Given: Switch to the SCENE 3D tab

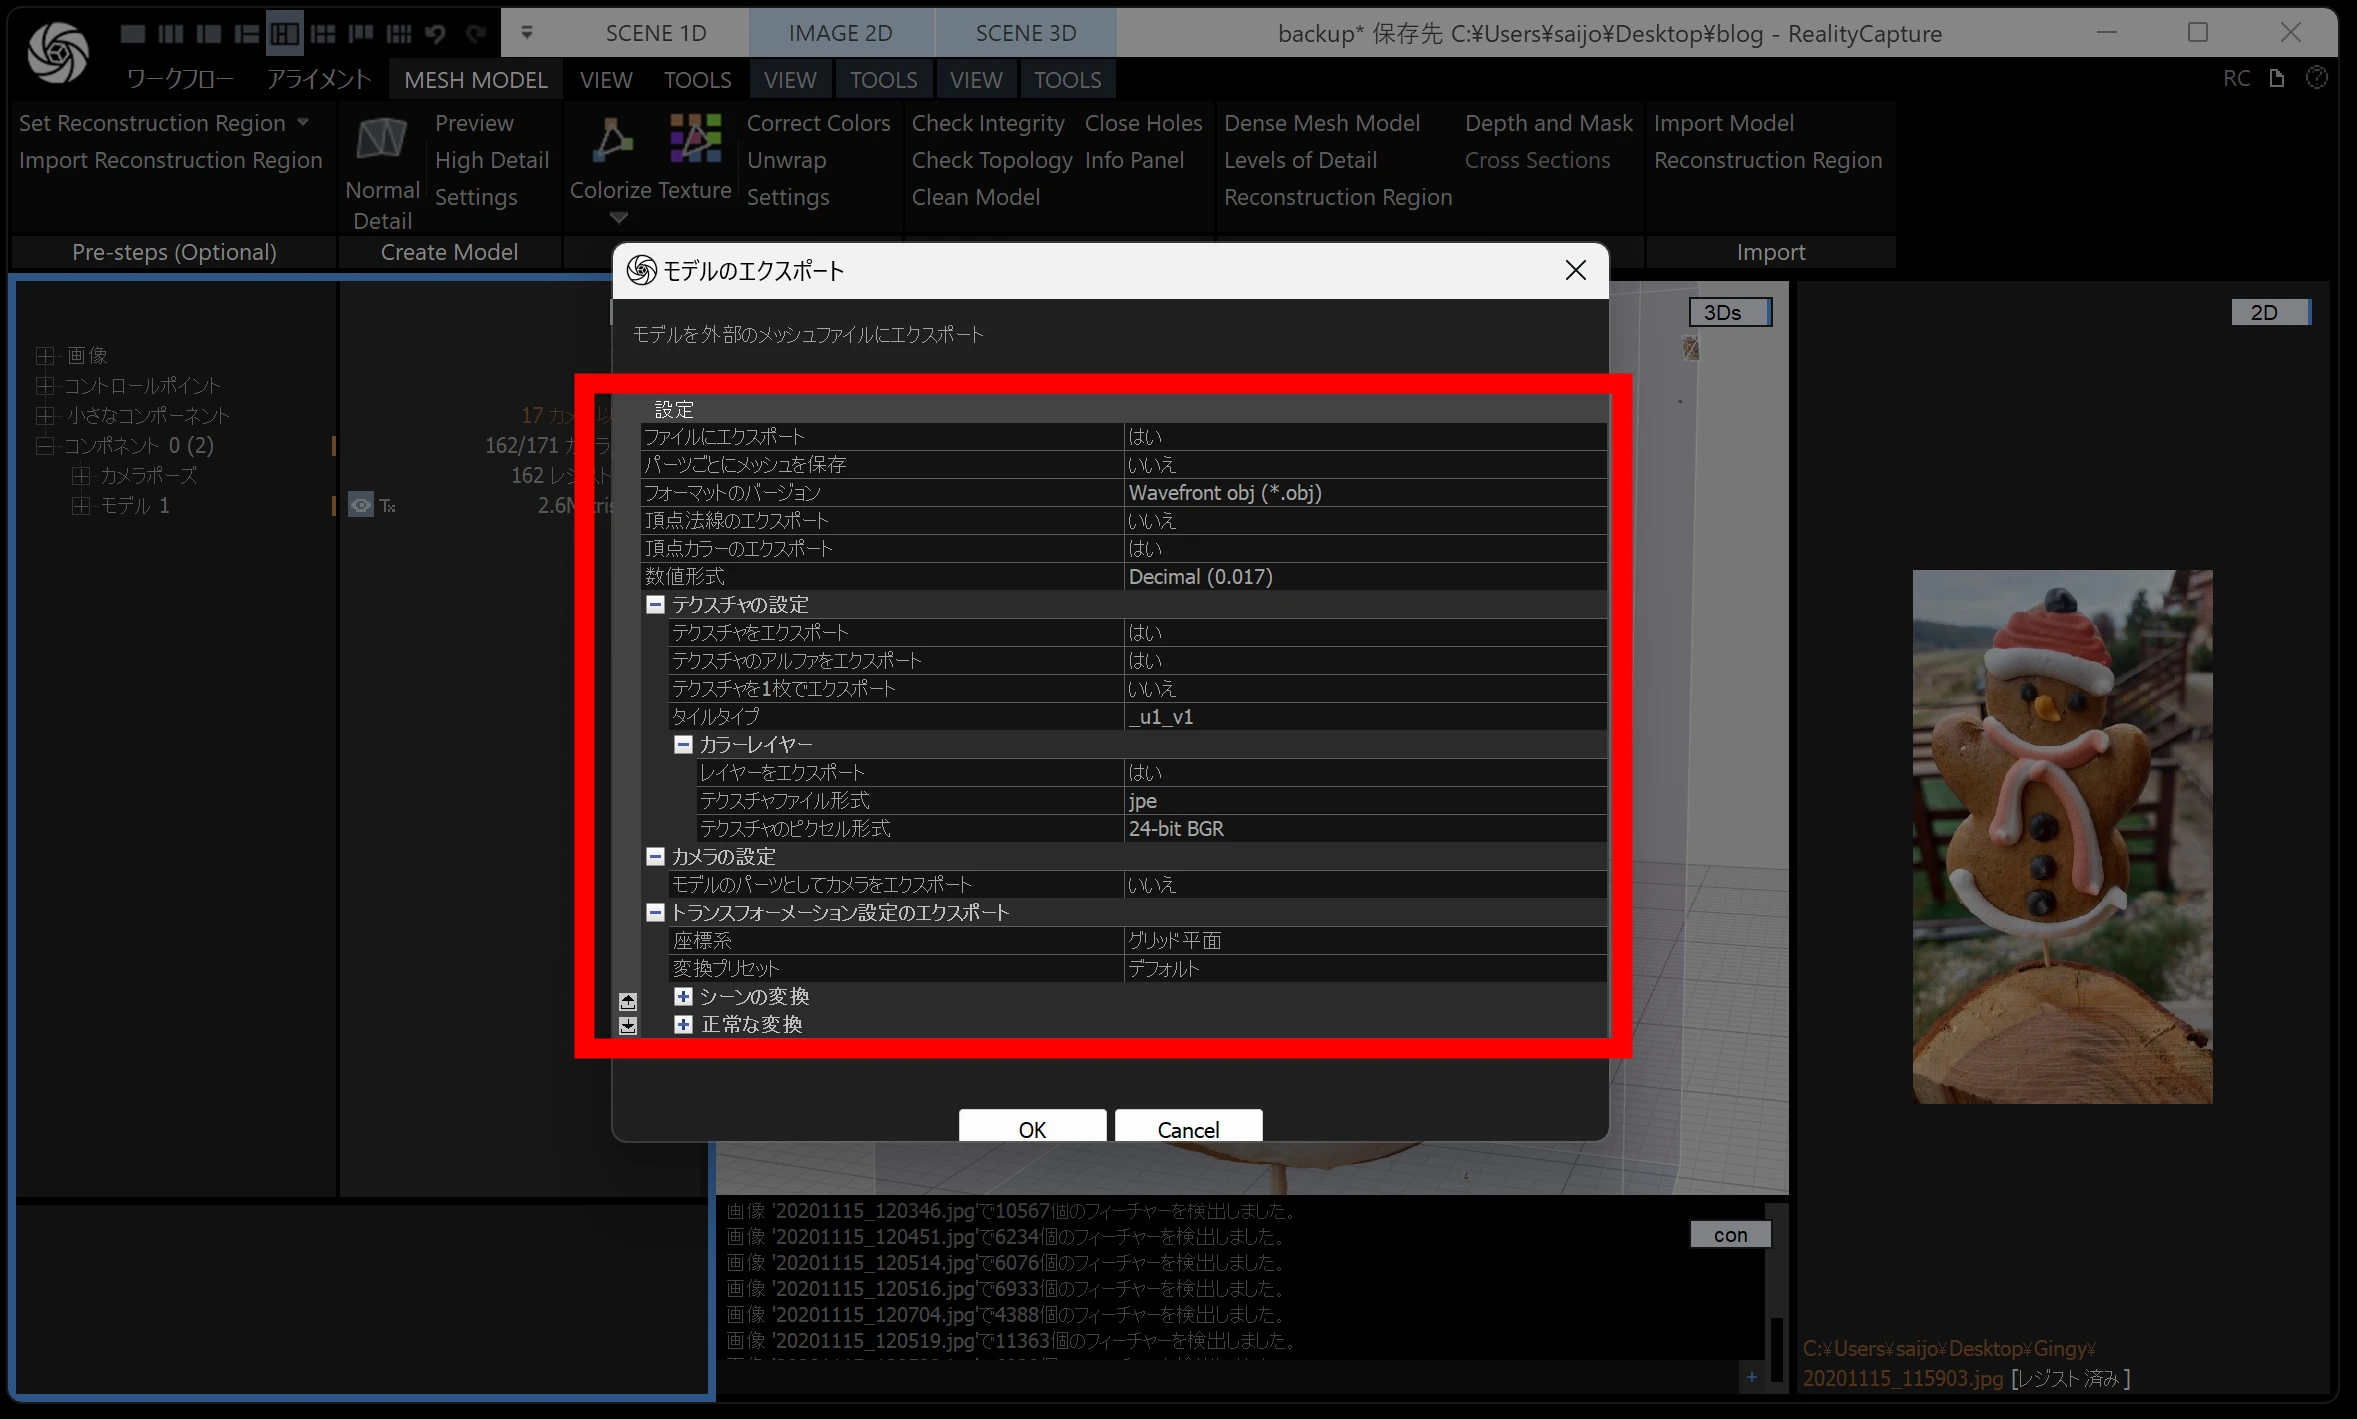Looking at the screenshot, I should point(1025,33).
